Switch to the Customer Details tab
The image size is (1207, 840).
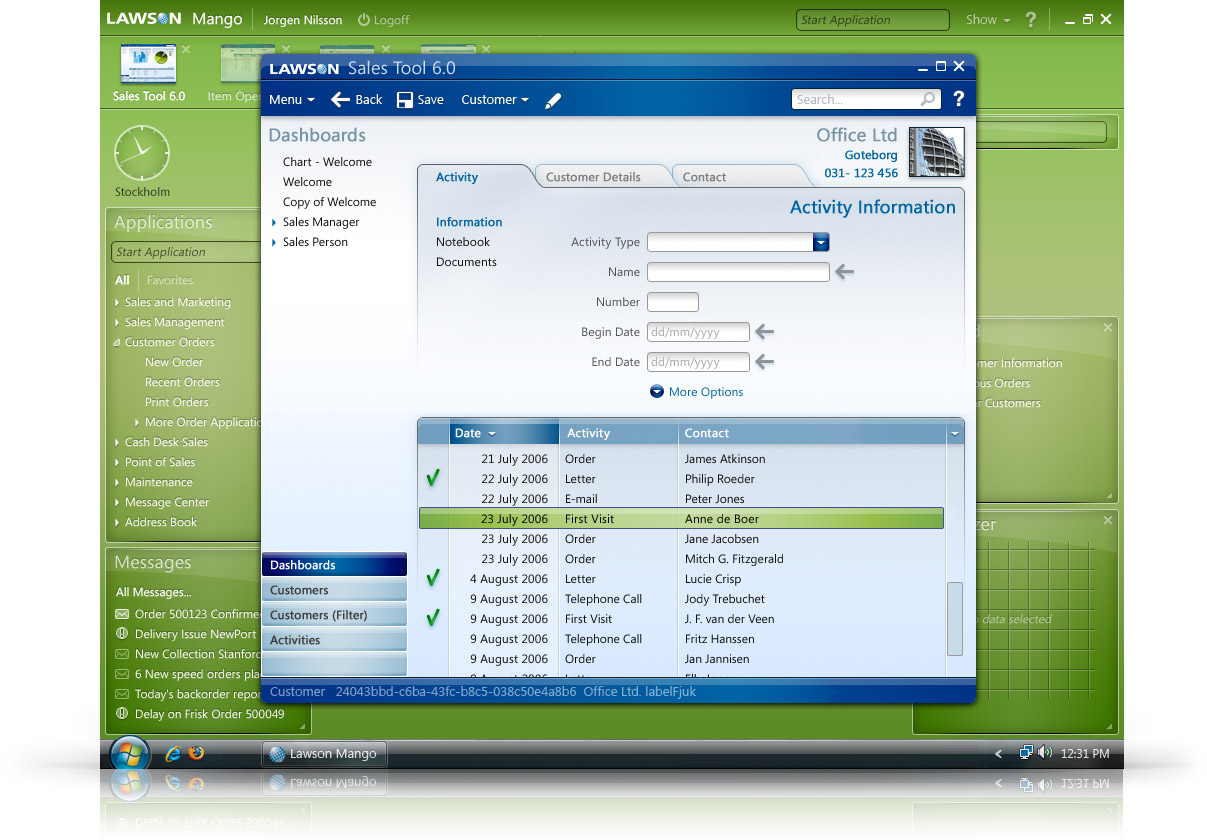[x=593, y=177]
